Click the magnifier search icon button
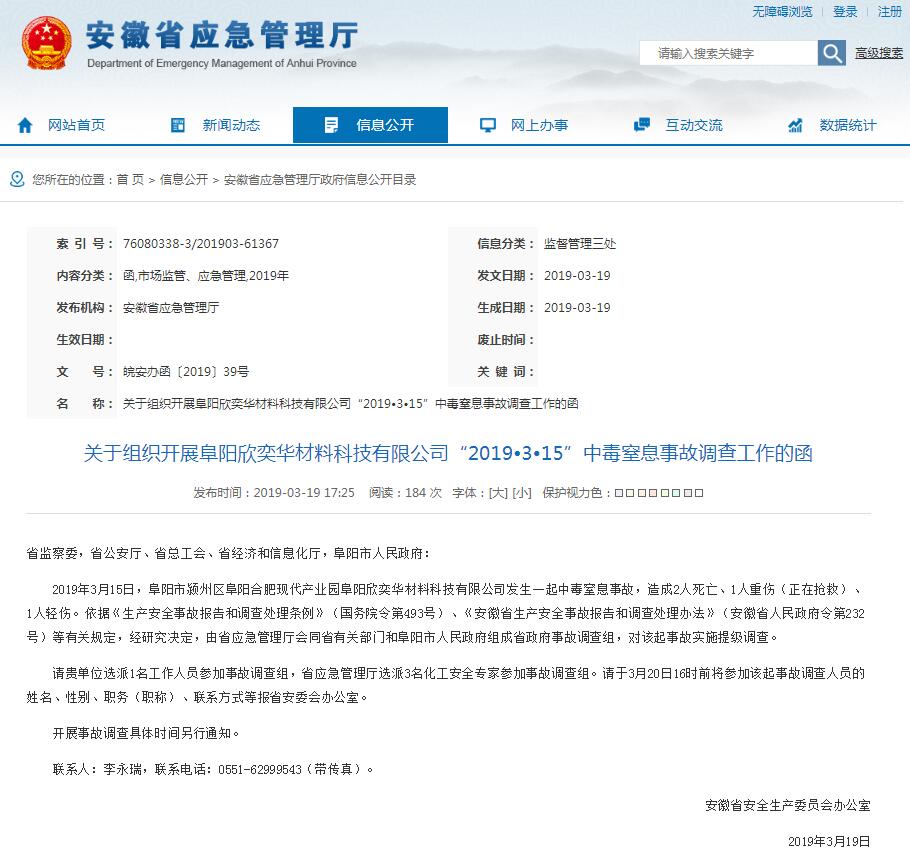 pyautogui.click(x=831, y=53)
